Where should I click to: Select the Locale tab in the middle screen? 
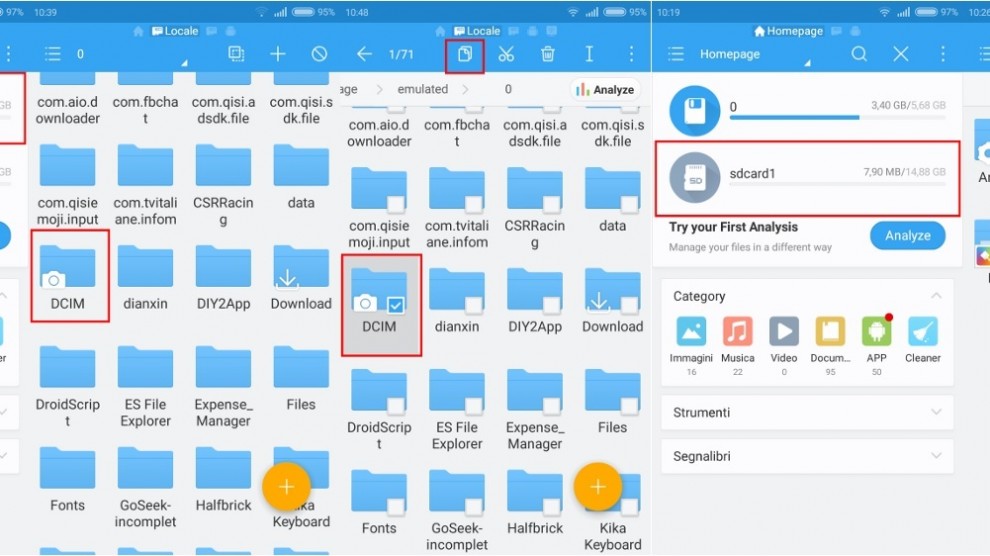point(477,31)
